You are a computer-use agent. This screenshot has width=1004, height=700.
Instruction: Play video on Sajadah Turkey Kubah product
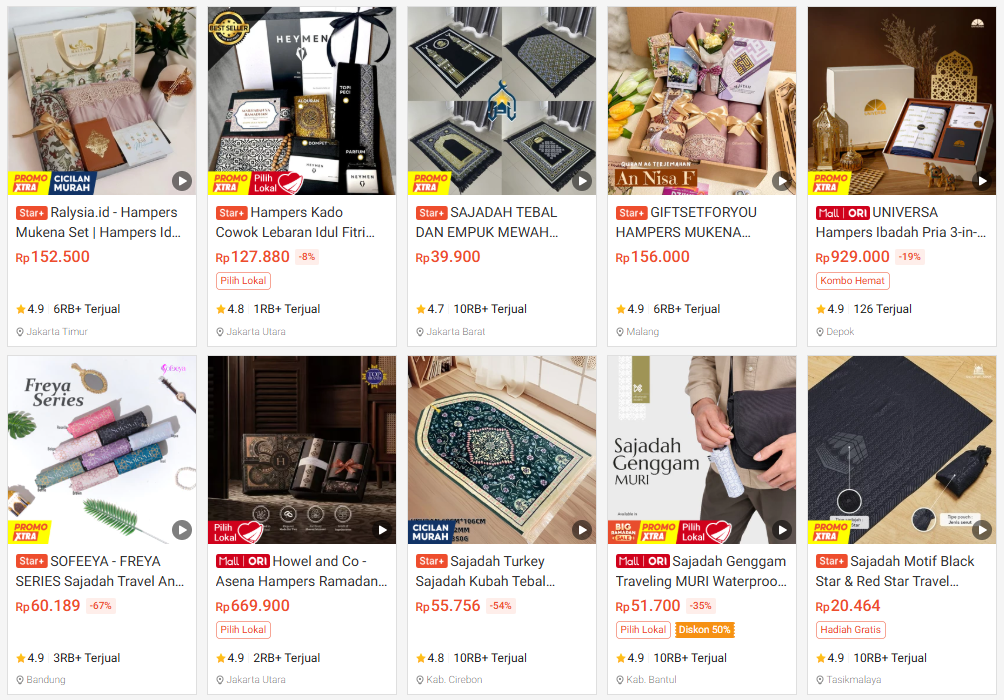(581, 530)
